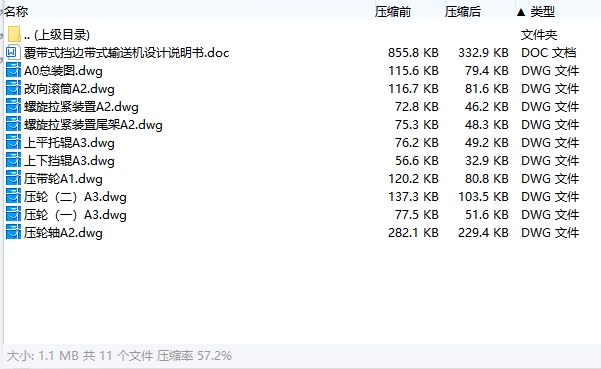
Task: Sort by the 名称 column header
Action: point(16,11)
